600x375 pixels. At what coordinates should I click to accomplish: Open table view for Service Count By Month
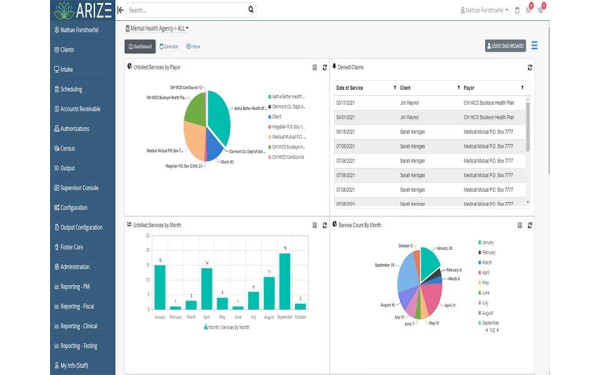point(520,225)
